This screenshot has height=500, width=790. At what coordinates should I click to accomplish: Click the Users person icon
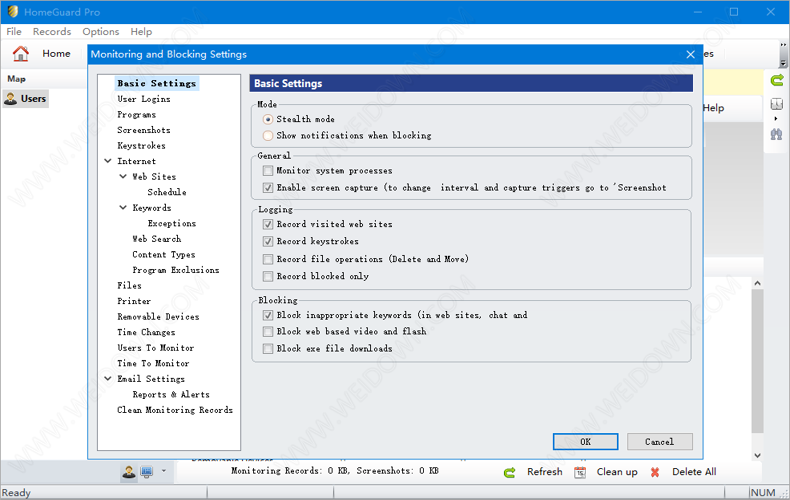(11, 99)
